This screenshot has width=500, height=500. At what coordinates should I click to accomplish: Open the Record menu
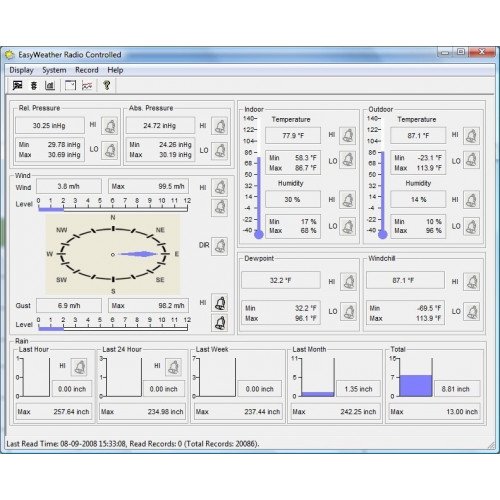[x=87, y=70]
